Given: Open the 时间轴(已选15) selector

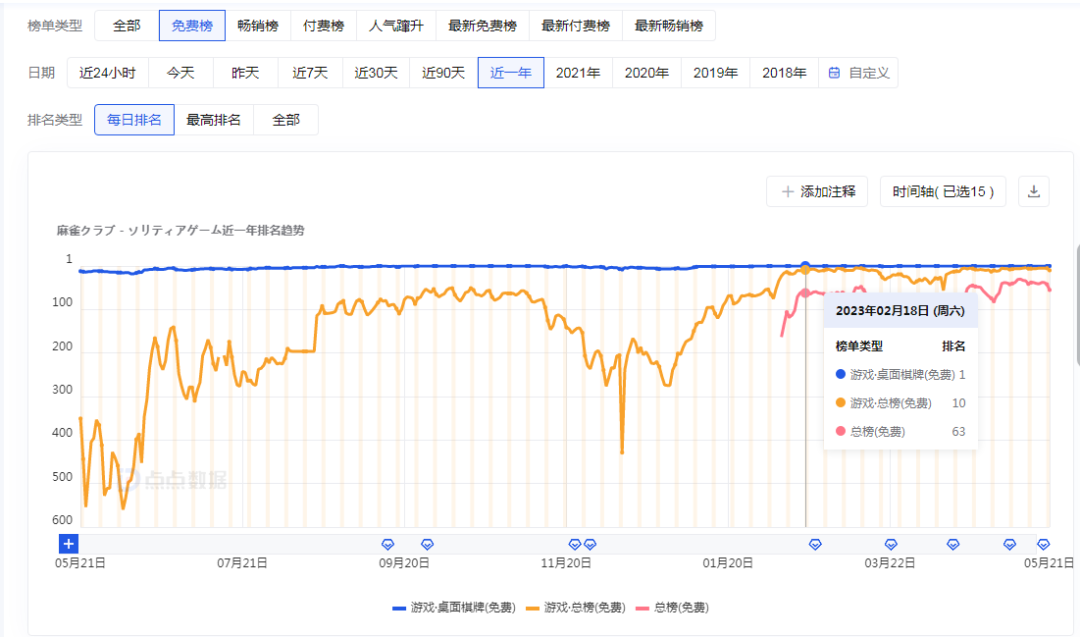Looking at the screenshot, I should click(x=944, y=191).
